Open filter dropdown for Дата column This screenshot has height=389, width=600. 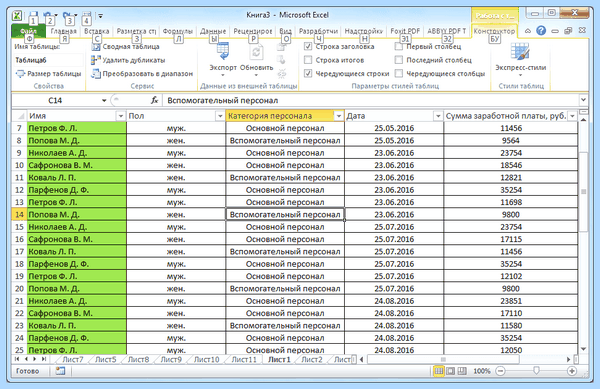click(438, 116)
